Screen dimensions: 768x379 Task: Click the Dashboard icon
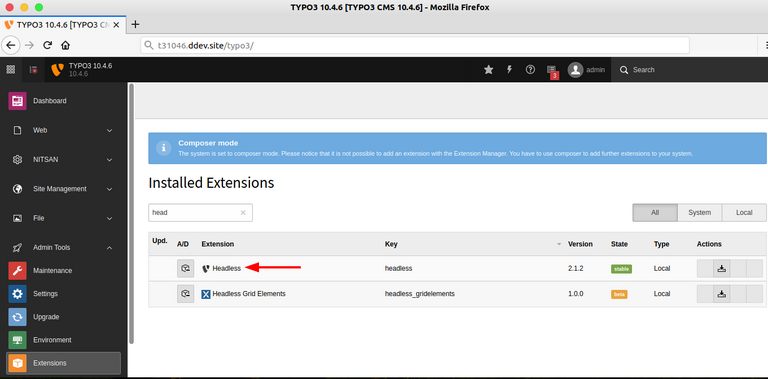(x=17, y=101)
